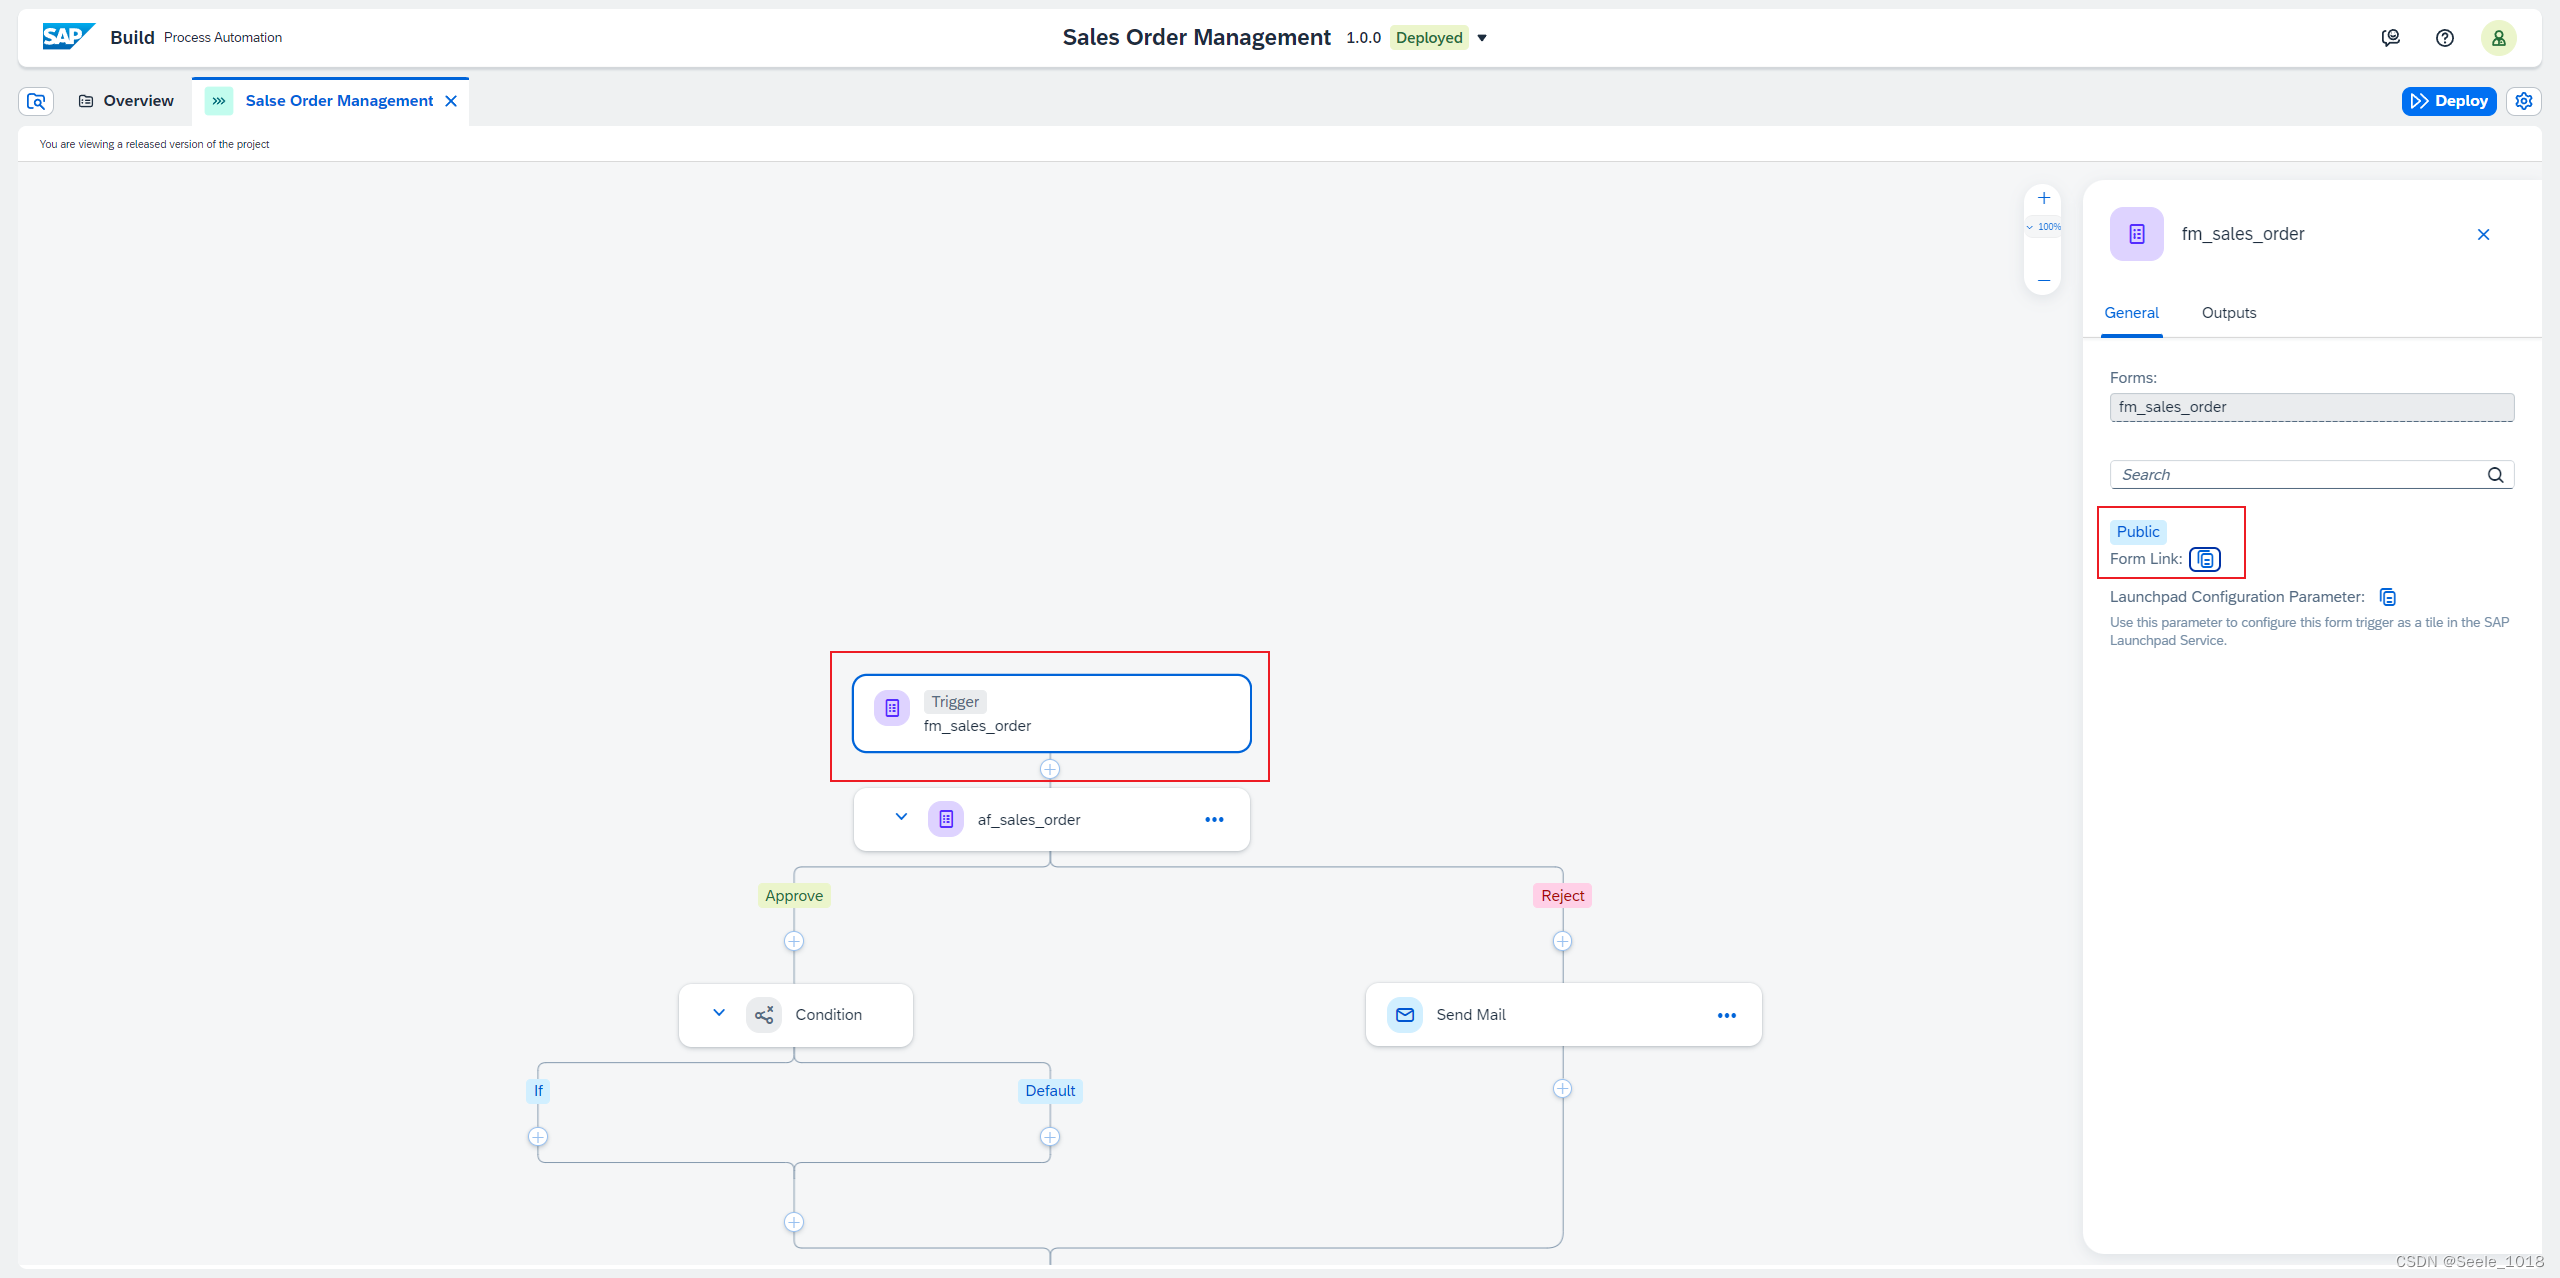Switch to the Overview tab
This screenshot has width=2560, height=1278.
coord(126,101)
